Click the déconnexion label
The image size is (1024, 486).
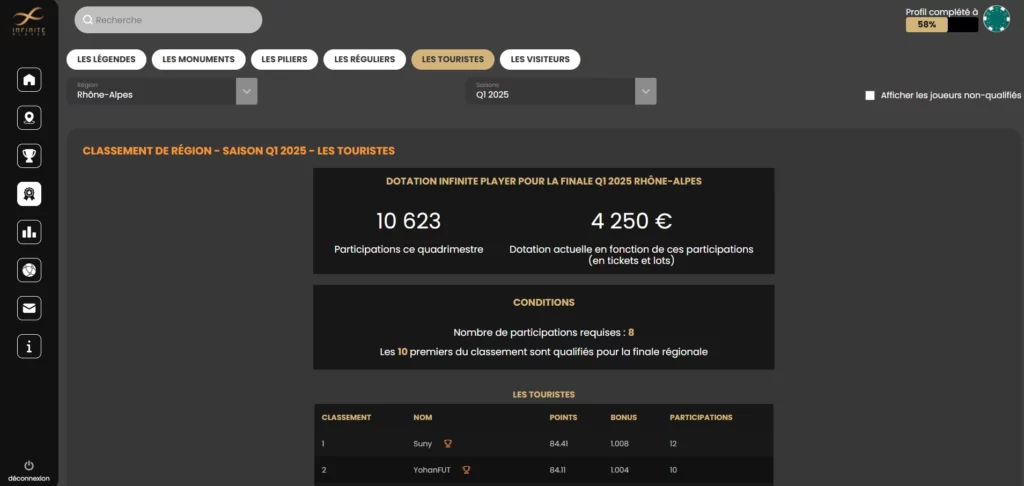[29, 478]
